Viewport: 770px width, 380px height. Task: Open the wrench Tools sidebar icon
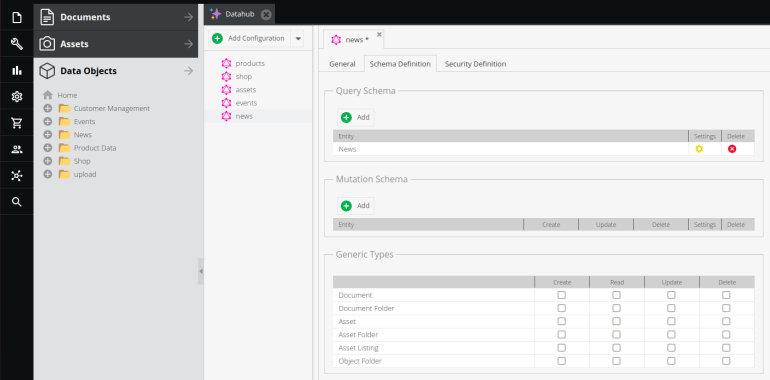coord(17,44)
